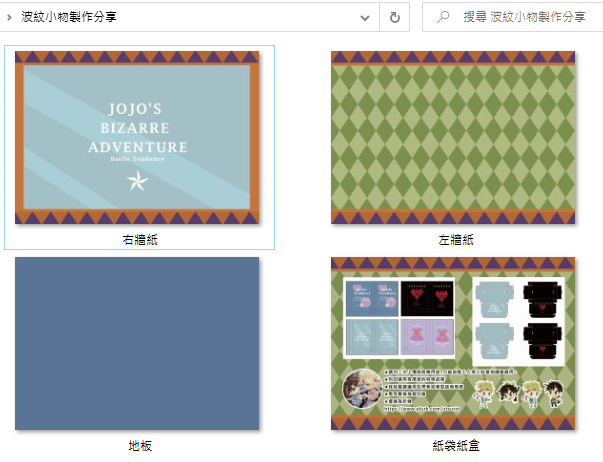Click the magnifier search icon
This screenshot has height=462, width=603.
(x=443, y=17)
